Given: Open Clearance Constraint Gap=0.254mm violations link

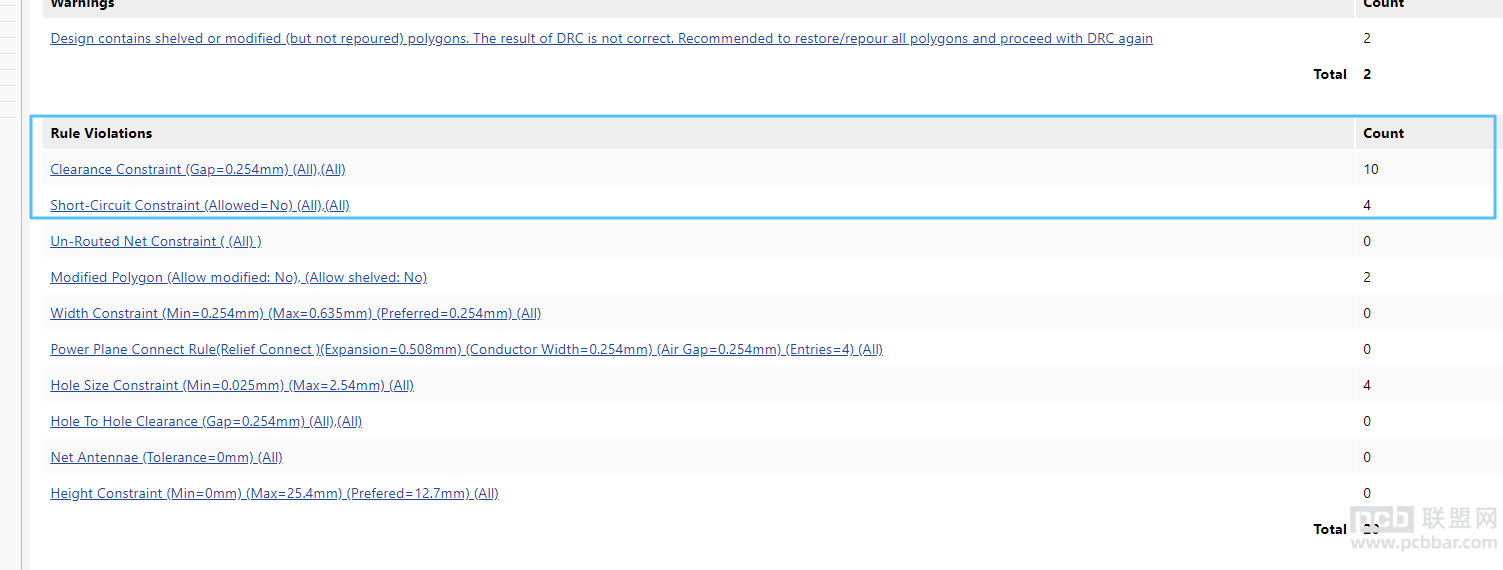Looking at the screenshot, I should tap(198, 169).
